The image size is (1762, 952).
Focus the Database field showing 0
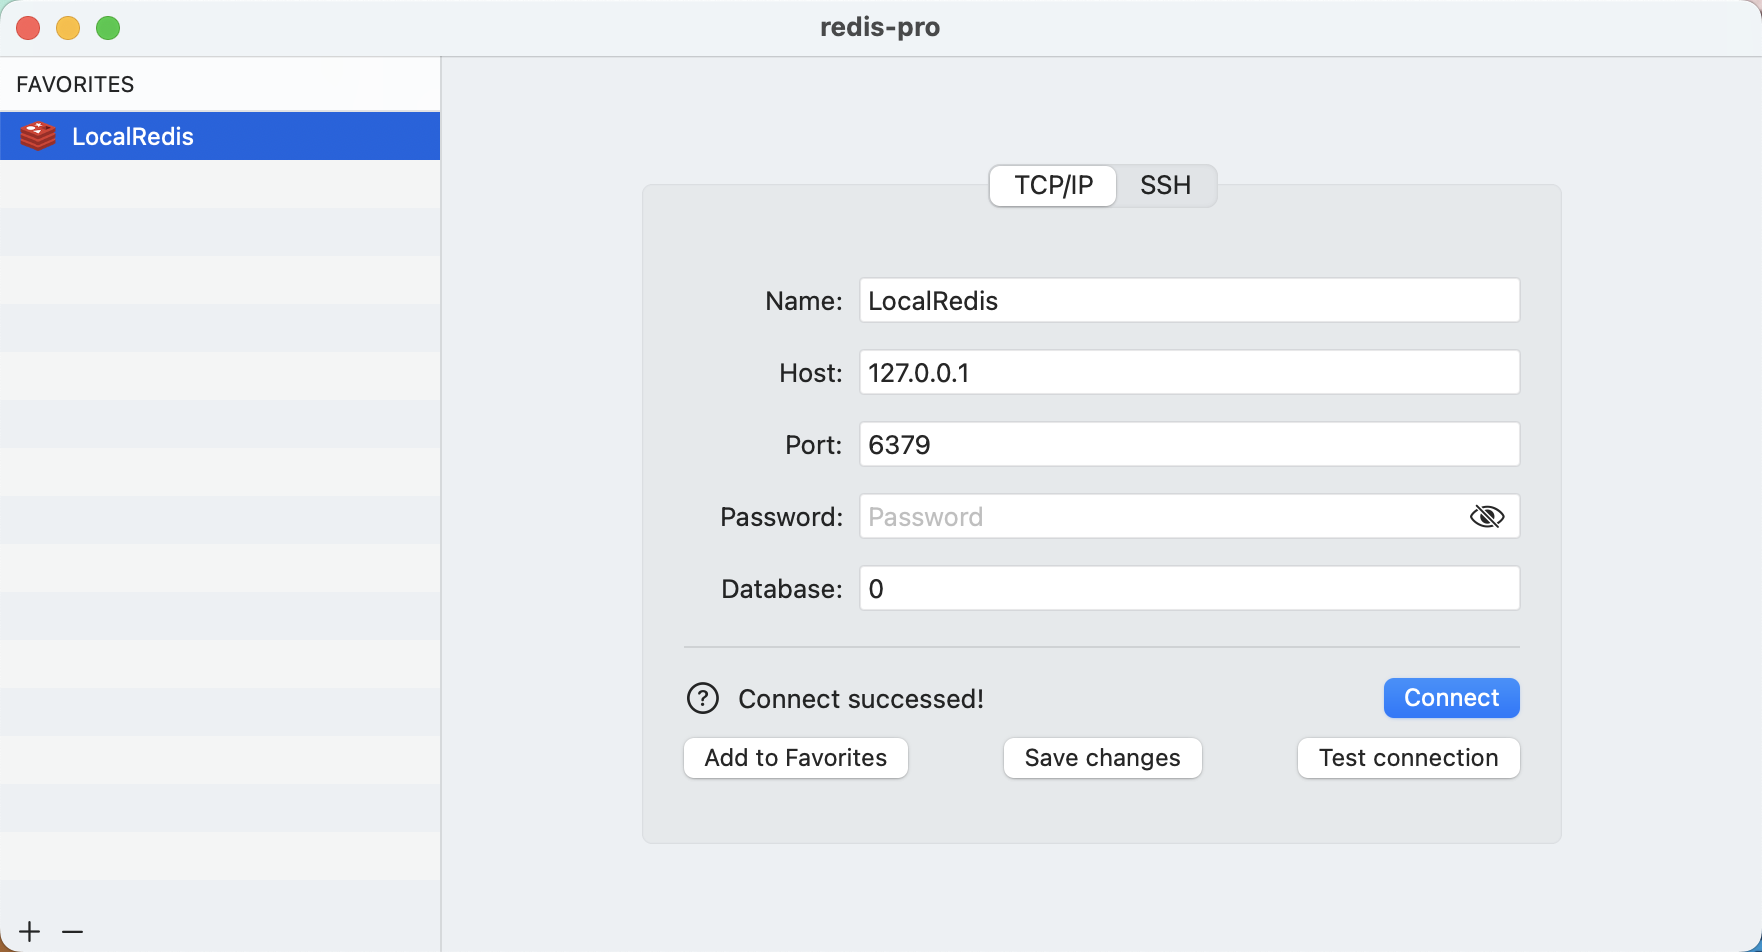click(x=1190, y=589)
